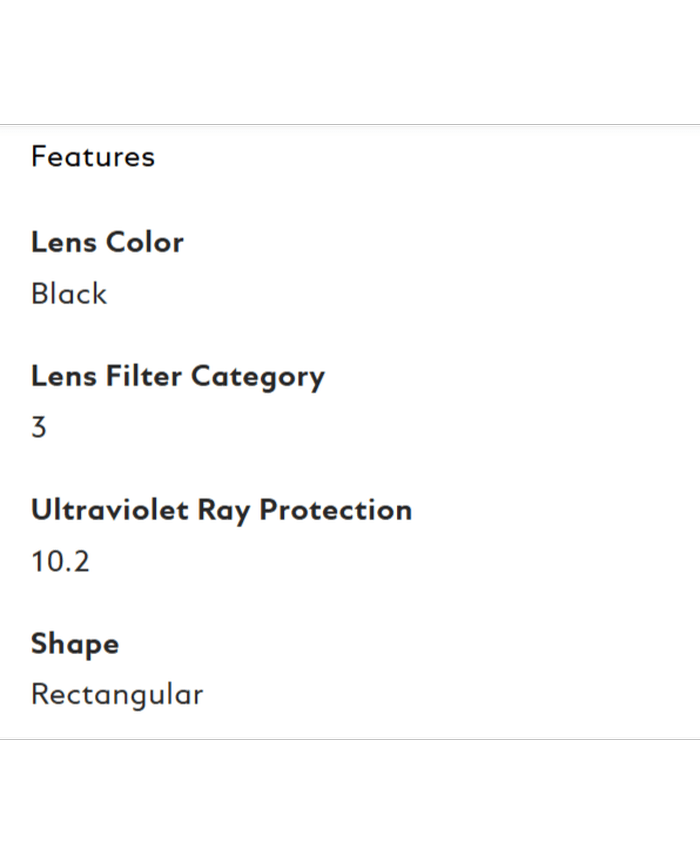The image size is (700, 850).
Task: Select the Lens Color label
Action: pos(107,242)
